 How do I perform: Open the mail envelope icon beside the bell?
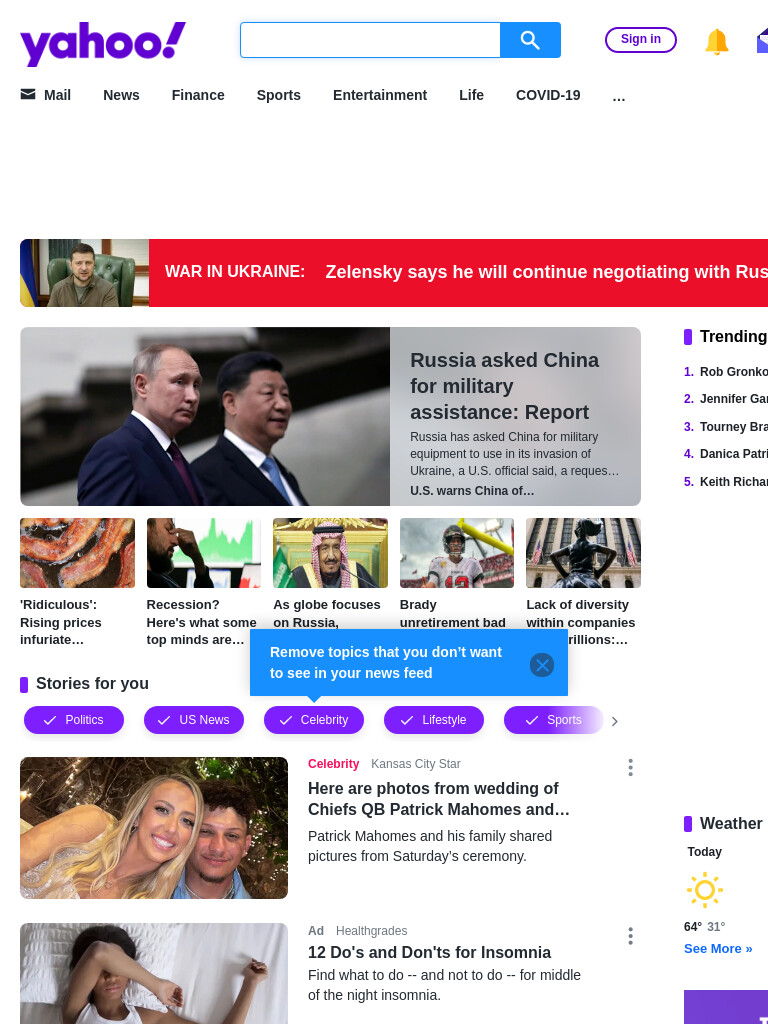coord(762,40)
